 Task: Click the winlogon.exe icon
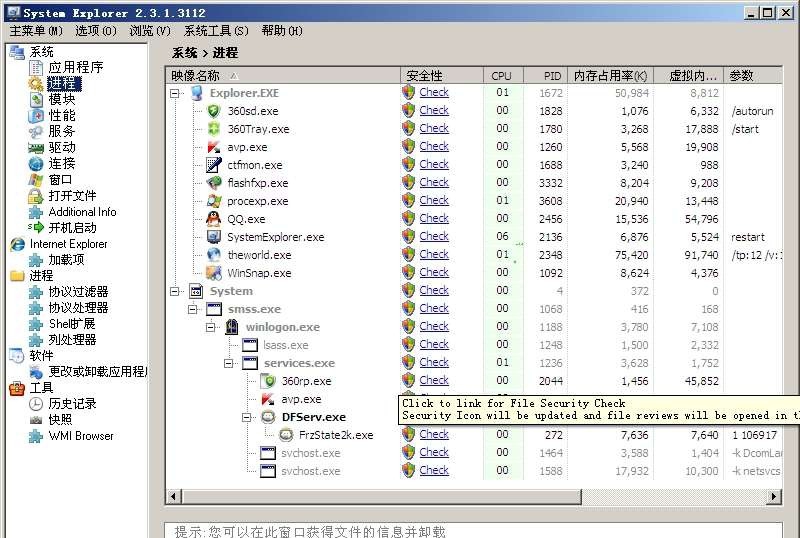[232, 327]
